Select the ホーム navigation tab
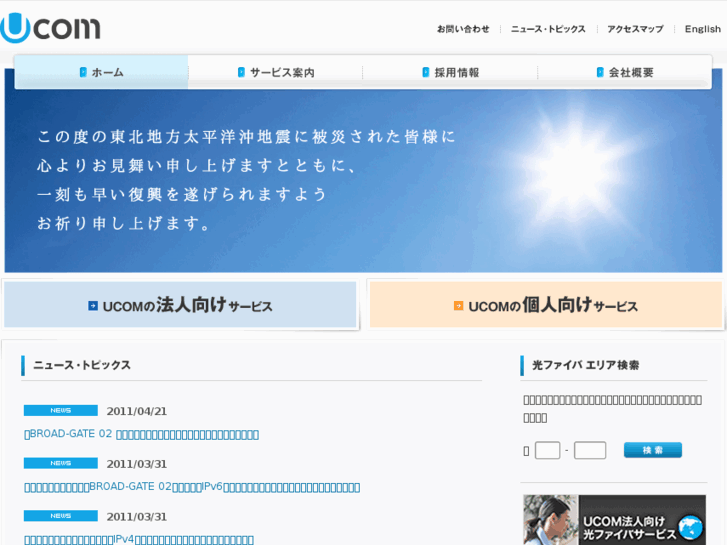This screenshot has width=727, height=545. [102, 72]
